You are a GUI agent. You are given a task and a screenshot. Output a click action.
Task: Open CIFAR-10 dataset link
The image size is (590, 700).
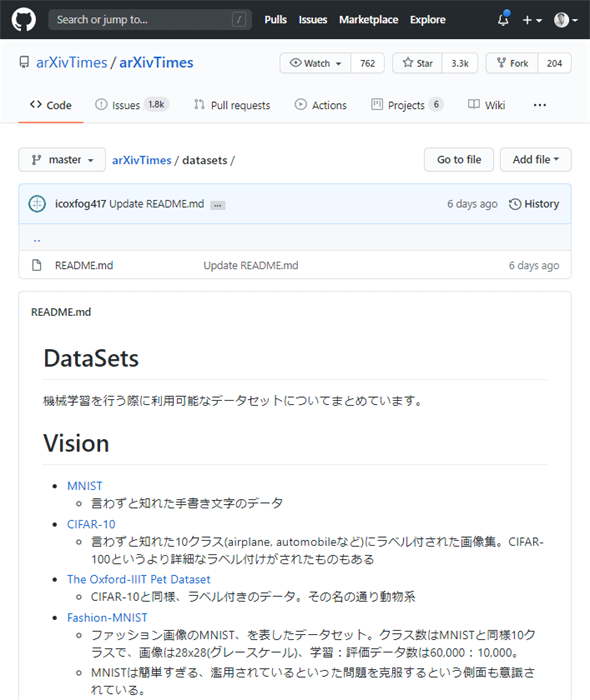tap(91, 524)
